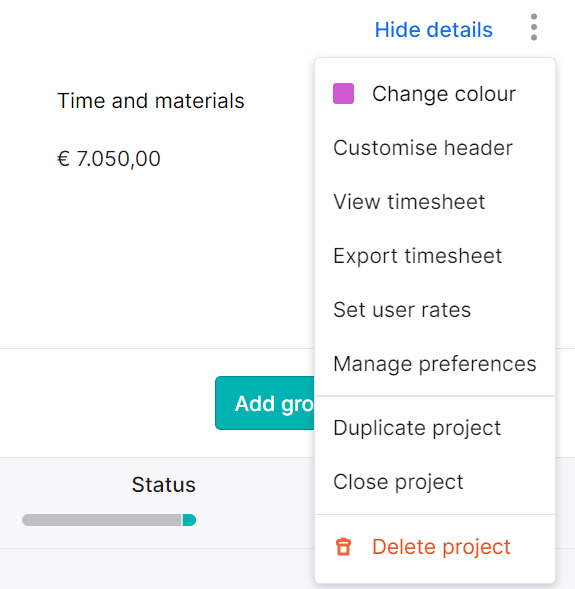Screen dimensions: 575x589
Task: Choose View timesheet from menu
Action: click(435, 202)
